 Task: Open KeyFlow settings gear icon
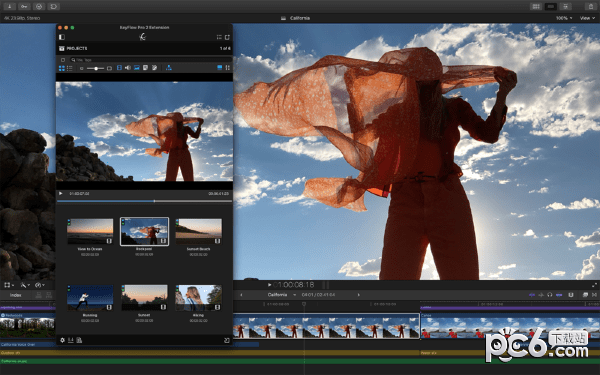62,340
